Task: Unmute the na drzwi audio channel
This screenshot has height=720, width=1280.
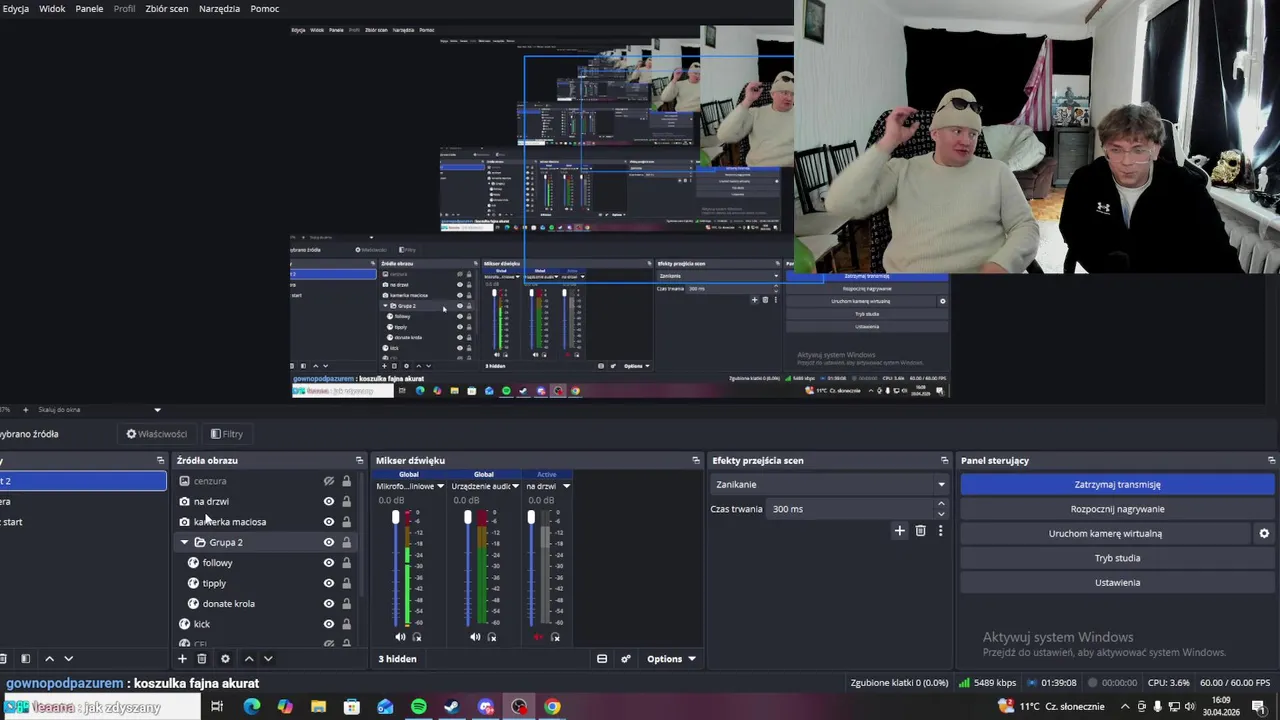Action: click(x=538, y=637)
